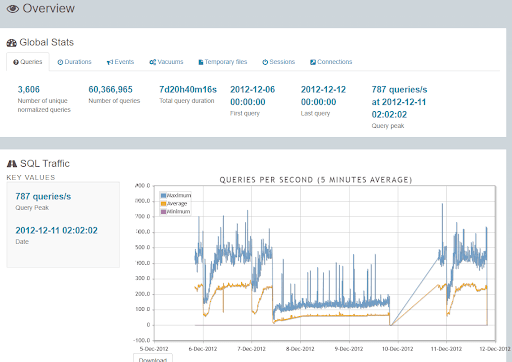
Task: Click the Download button under chart
Action: (153, 359)
